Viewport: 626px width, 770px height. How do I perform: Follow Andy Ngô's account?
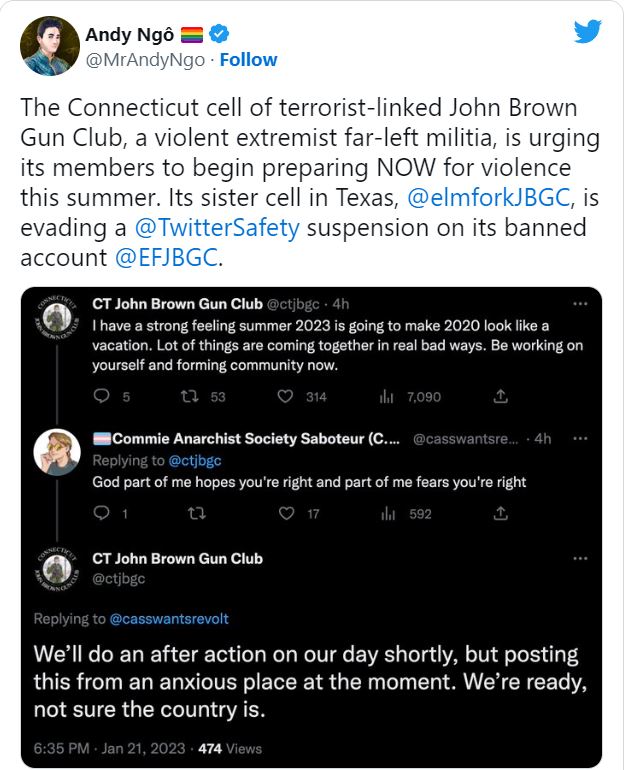[x=247, y=59]
